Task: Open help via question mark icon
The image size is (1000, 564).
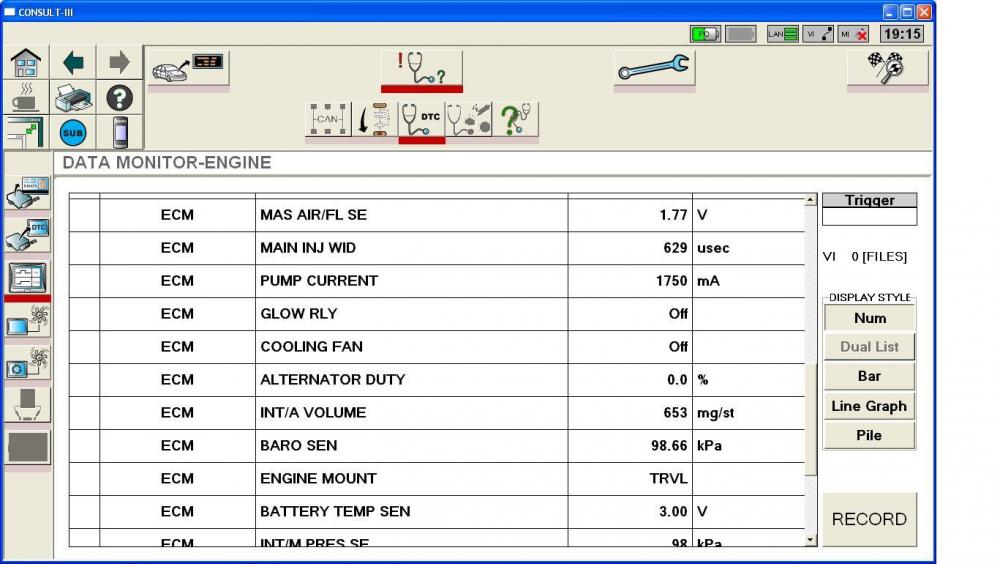Action: [120, 98]
